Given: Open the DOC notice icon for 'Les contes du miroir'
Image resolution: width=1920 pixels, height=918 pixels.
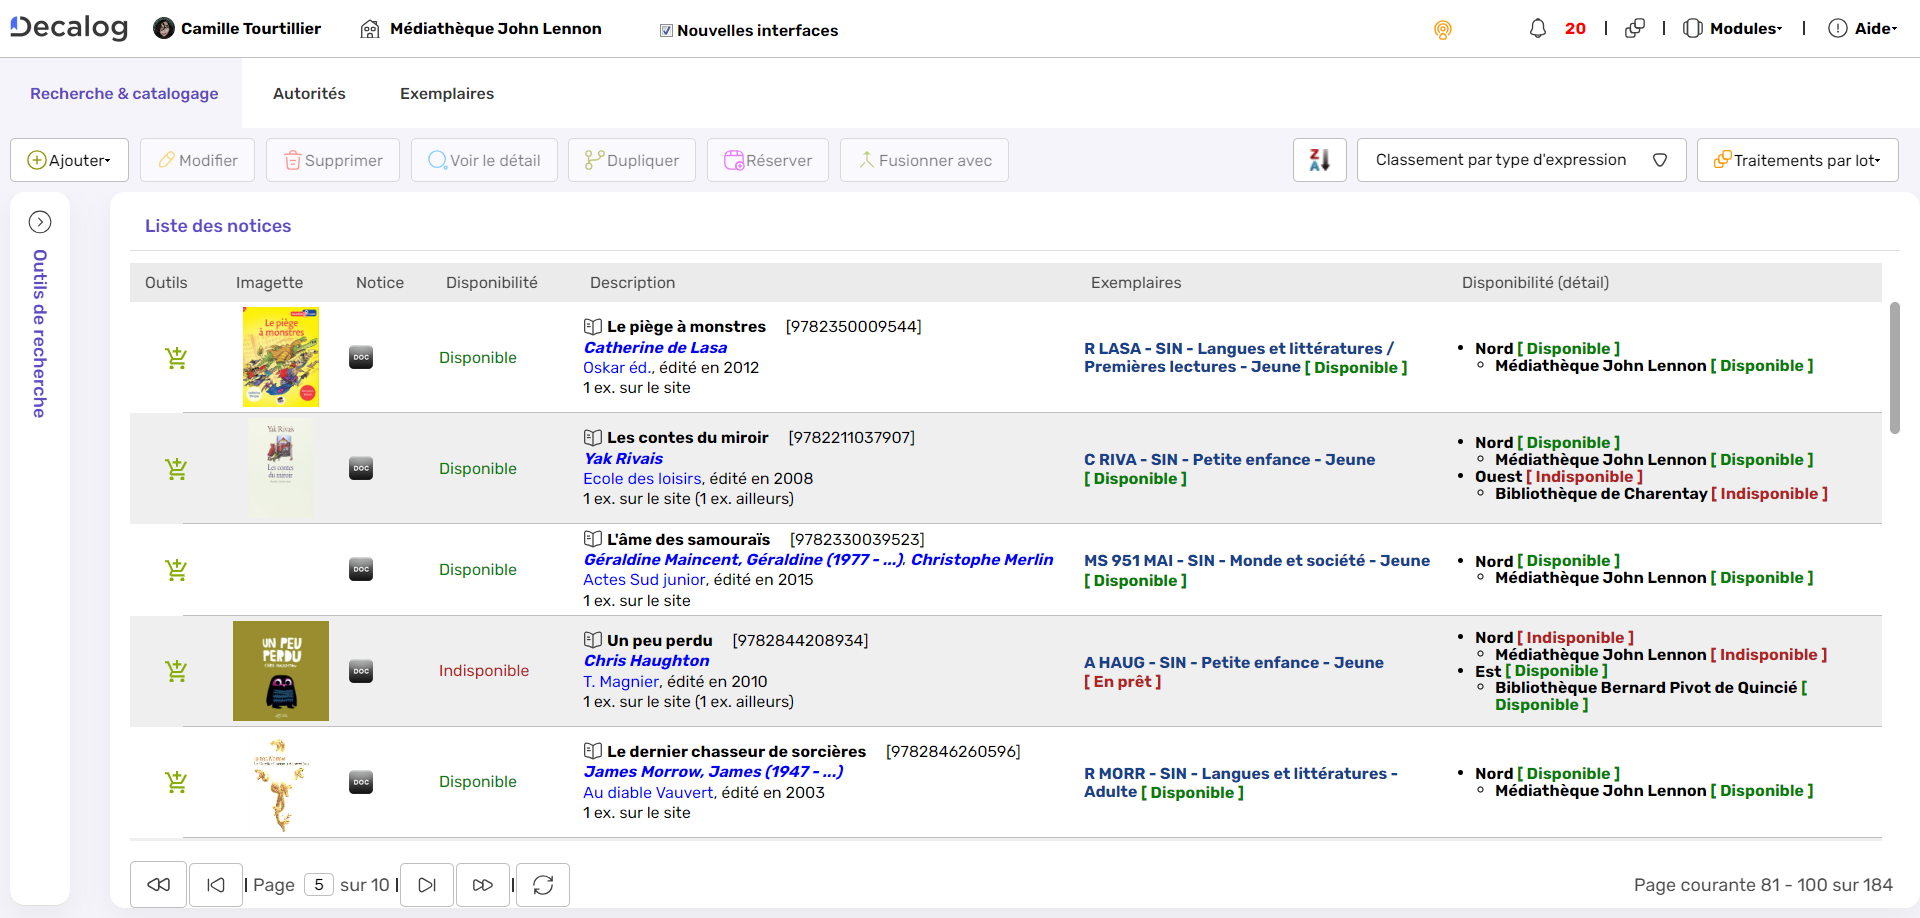Looking at the screenshot, I should pyautogui.click(x=361, y=468).
